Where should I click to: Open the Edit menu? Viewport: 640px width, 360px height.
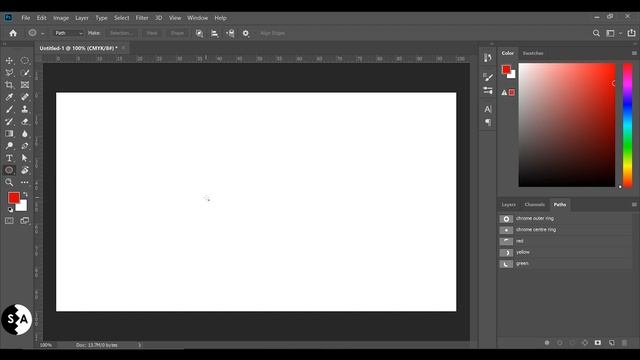pos(42,18)
